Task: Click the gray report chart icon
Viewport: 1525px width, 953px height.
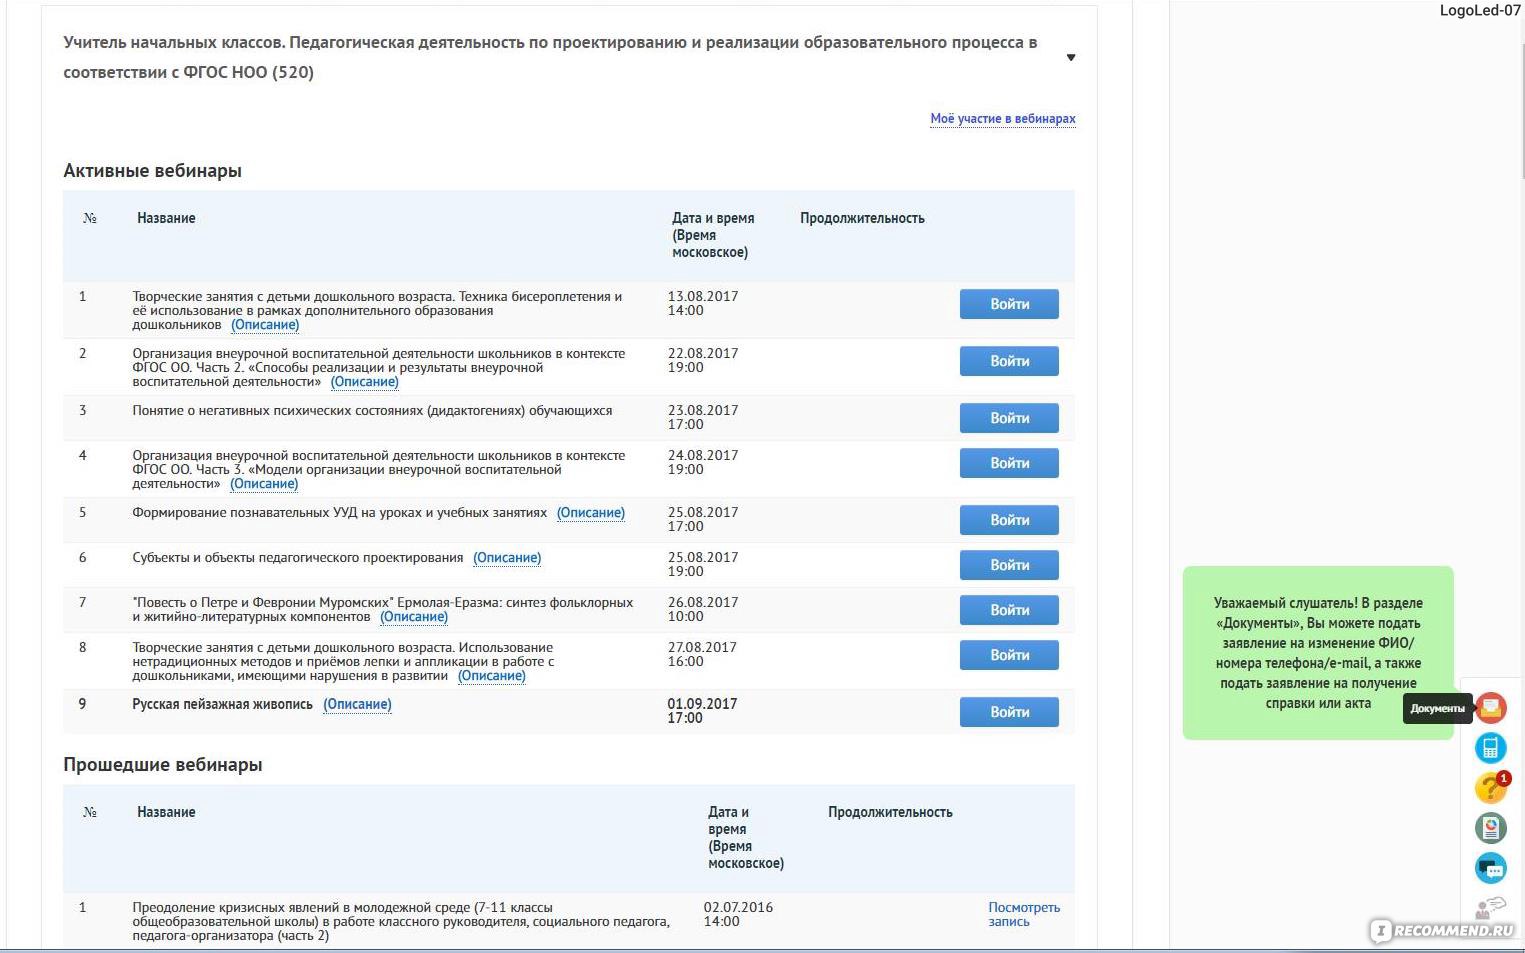Action: coord(1491,828)
